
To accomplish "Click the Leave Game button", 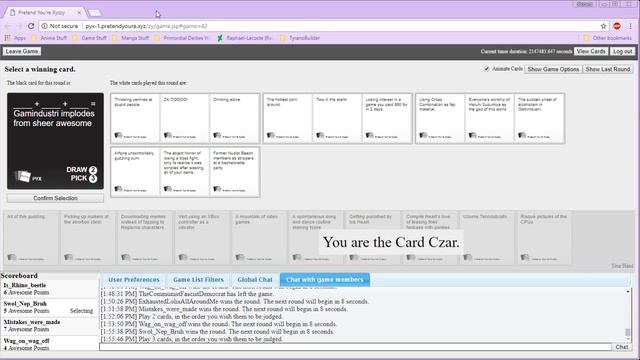I will pos(22,51).
